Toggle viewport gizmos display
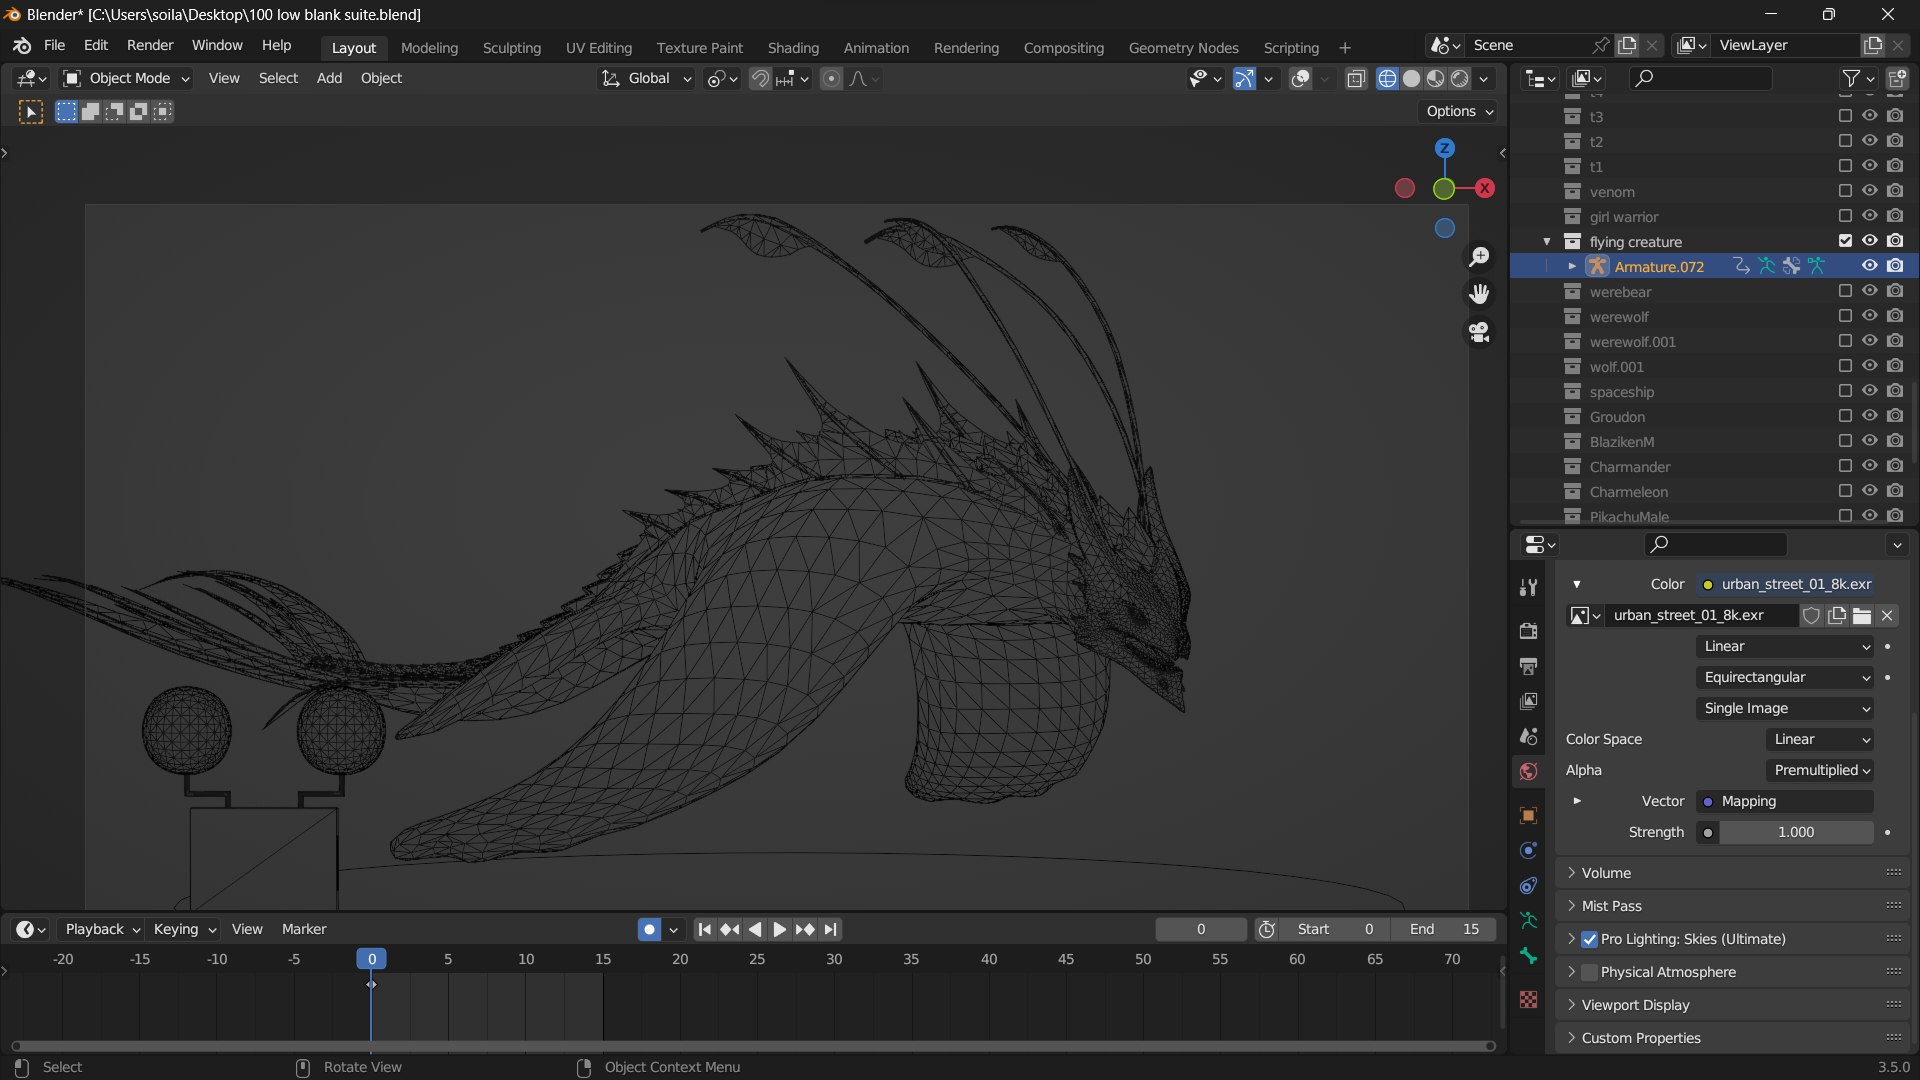The width and height of the screenshot is (1920, 1080). (1244, 79)
